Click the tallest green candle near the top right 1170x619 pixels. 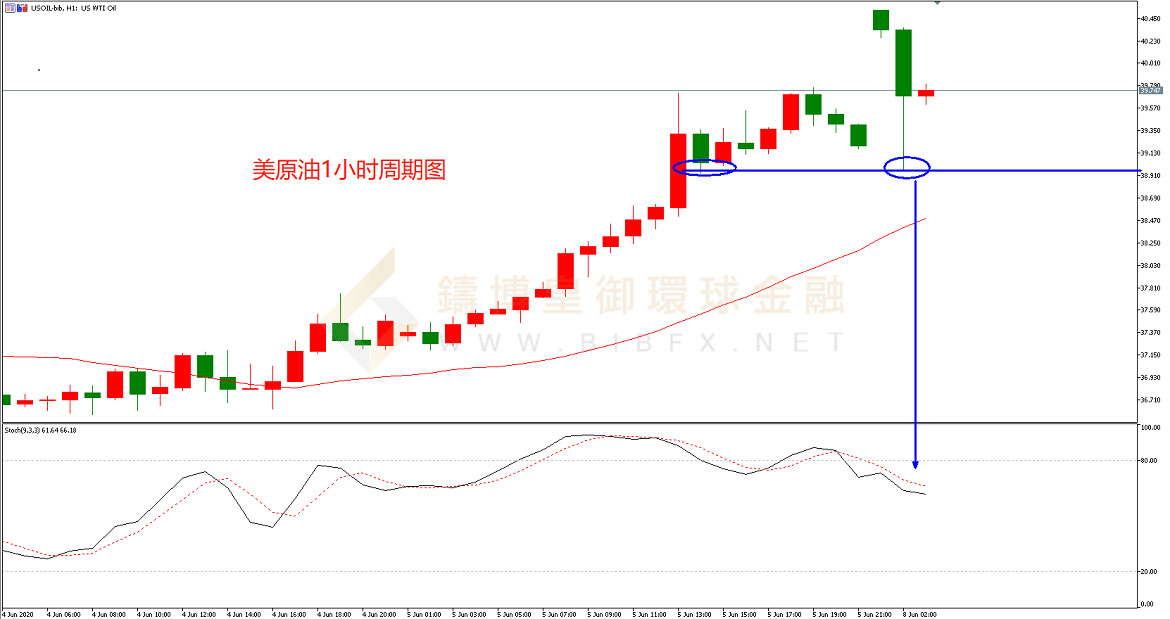[x=903, y=62]
